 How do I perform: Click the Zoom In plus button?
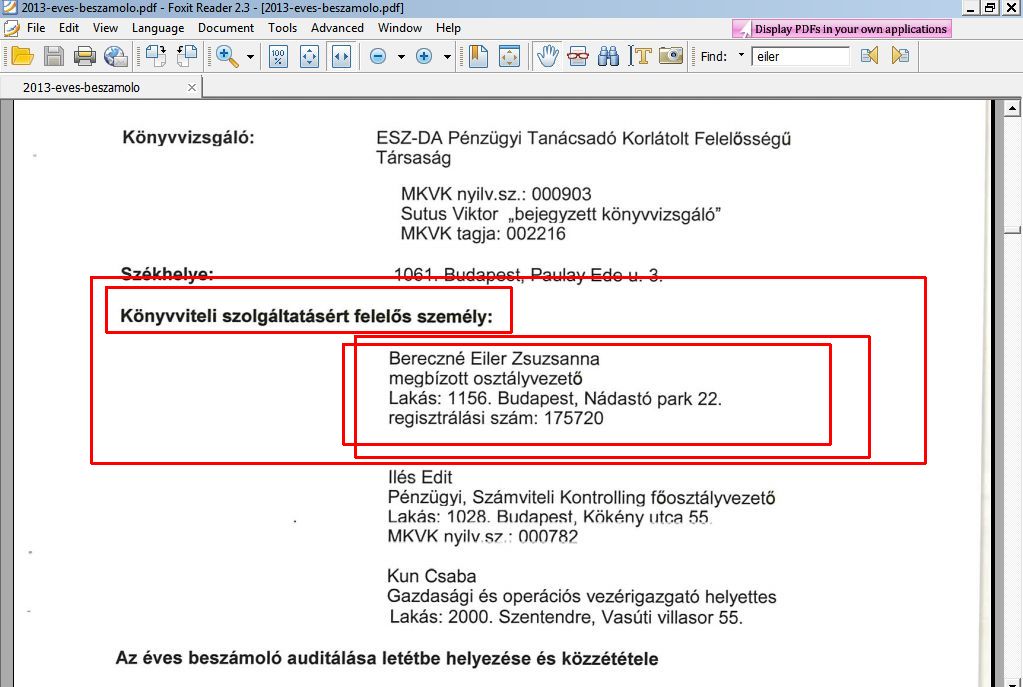click(424, 56)
